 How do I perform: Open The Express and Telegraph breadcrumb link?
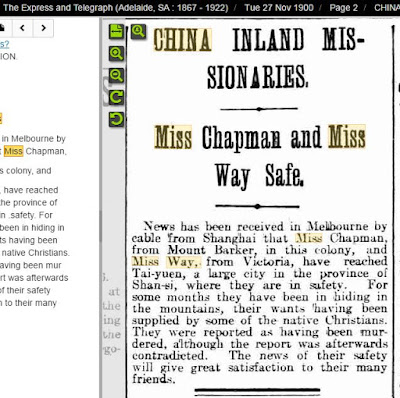116,7
